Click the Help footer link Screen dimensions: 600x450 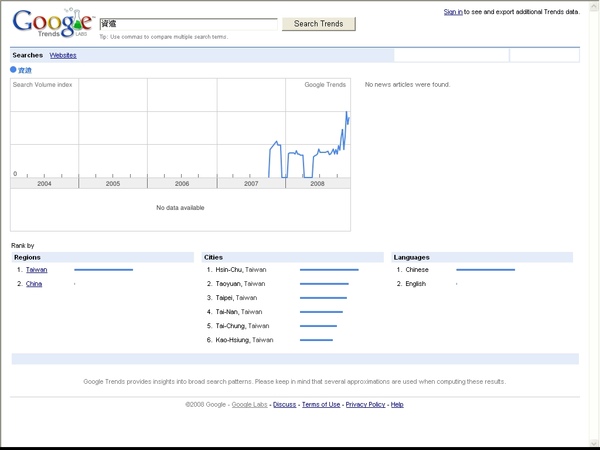[x=397, y=404]
